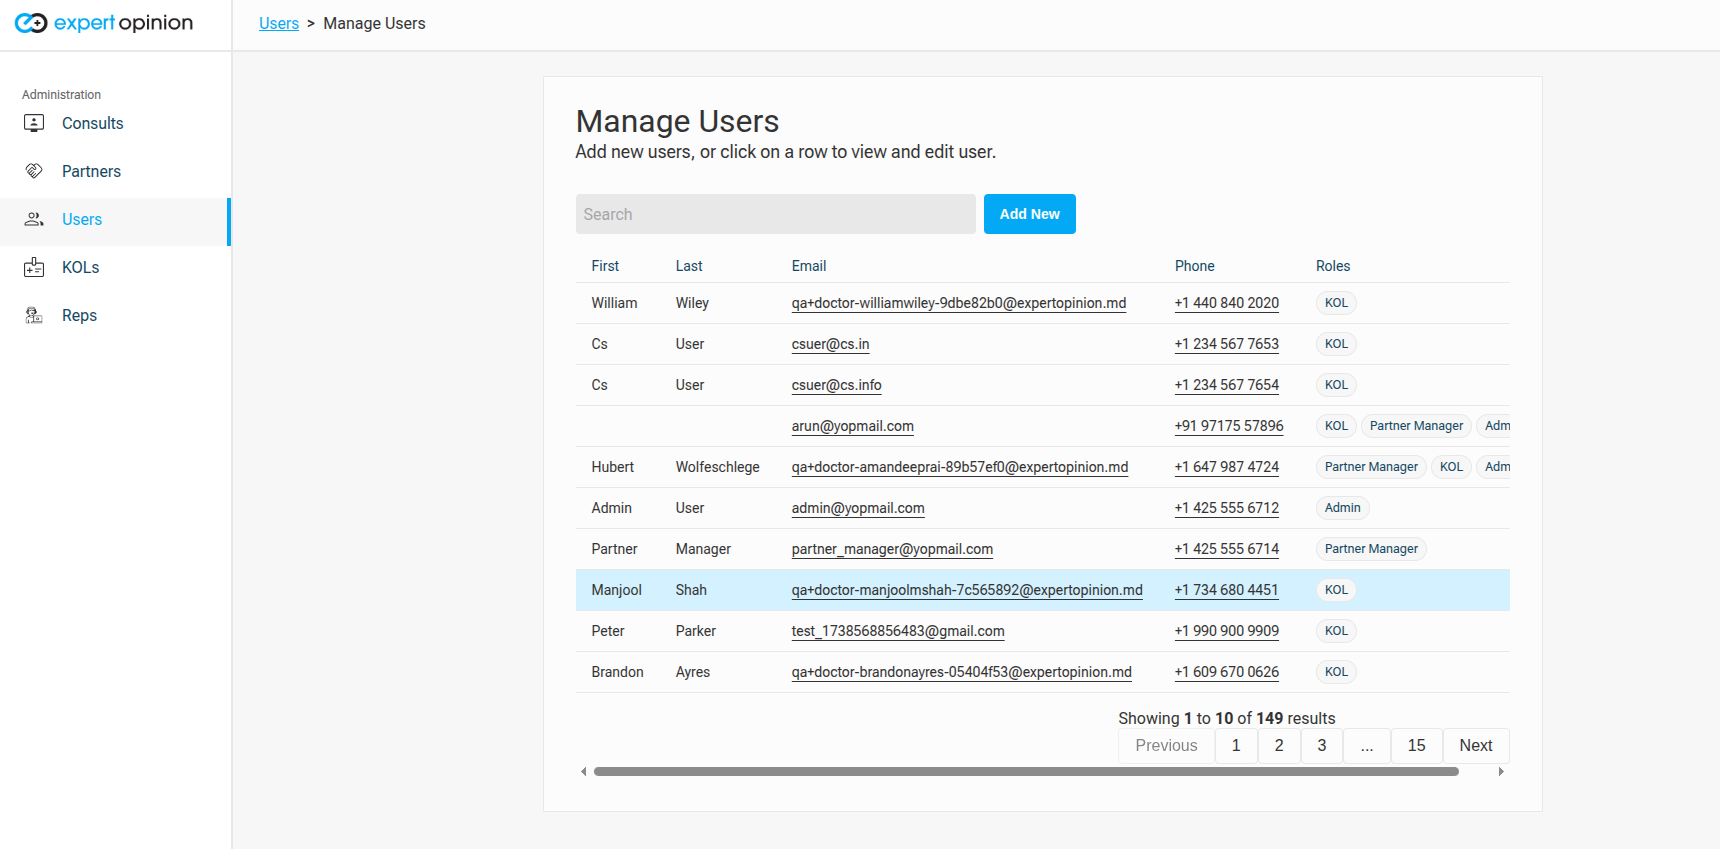Viewport: 1720px width, 849px height.
Task: Click the Users breadcrumb link
Action: click(279, 23)
